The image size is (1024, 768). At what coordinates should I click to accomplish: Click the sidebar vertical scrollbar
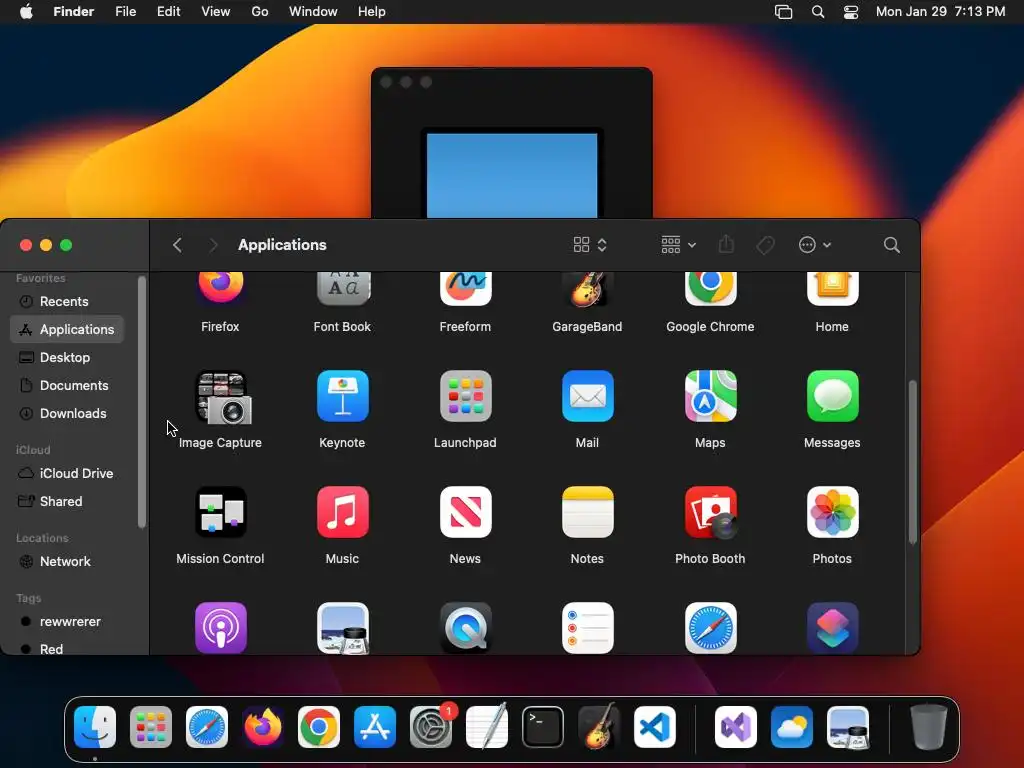142,402
